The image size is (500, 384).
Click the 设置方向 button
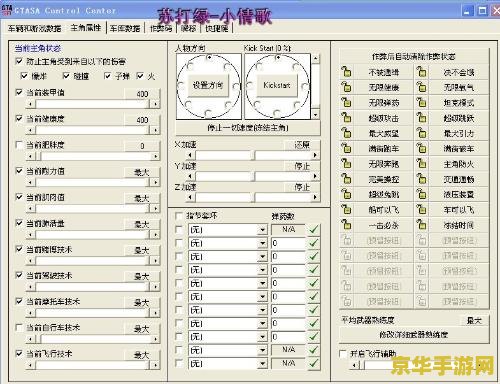tap(208, 85)
